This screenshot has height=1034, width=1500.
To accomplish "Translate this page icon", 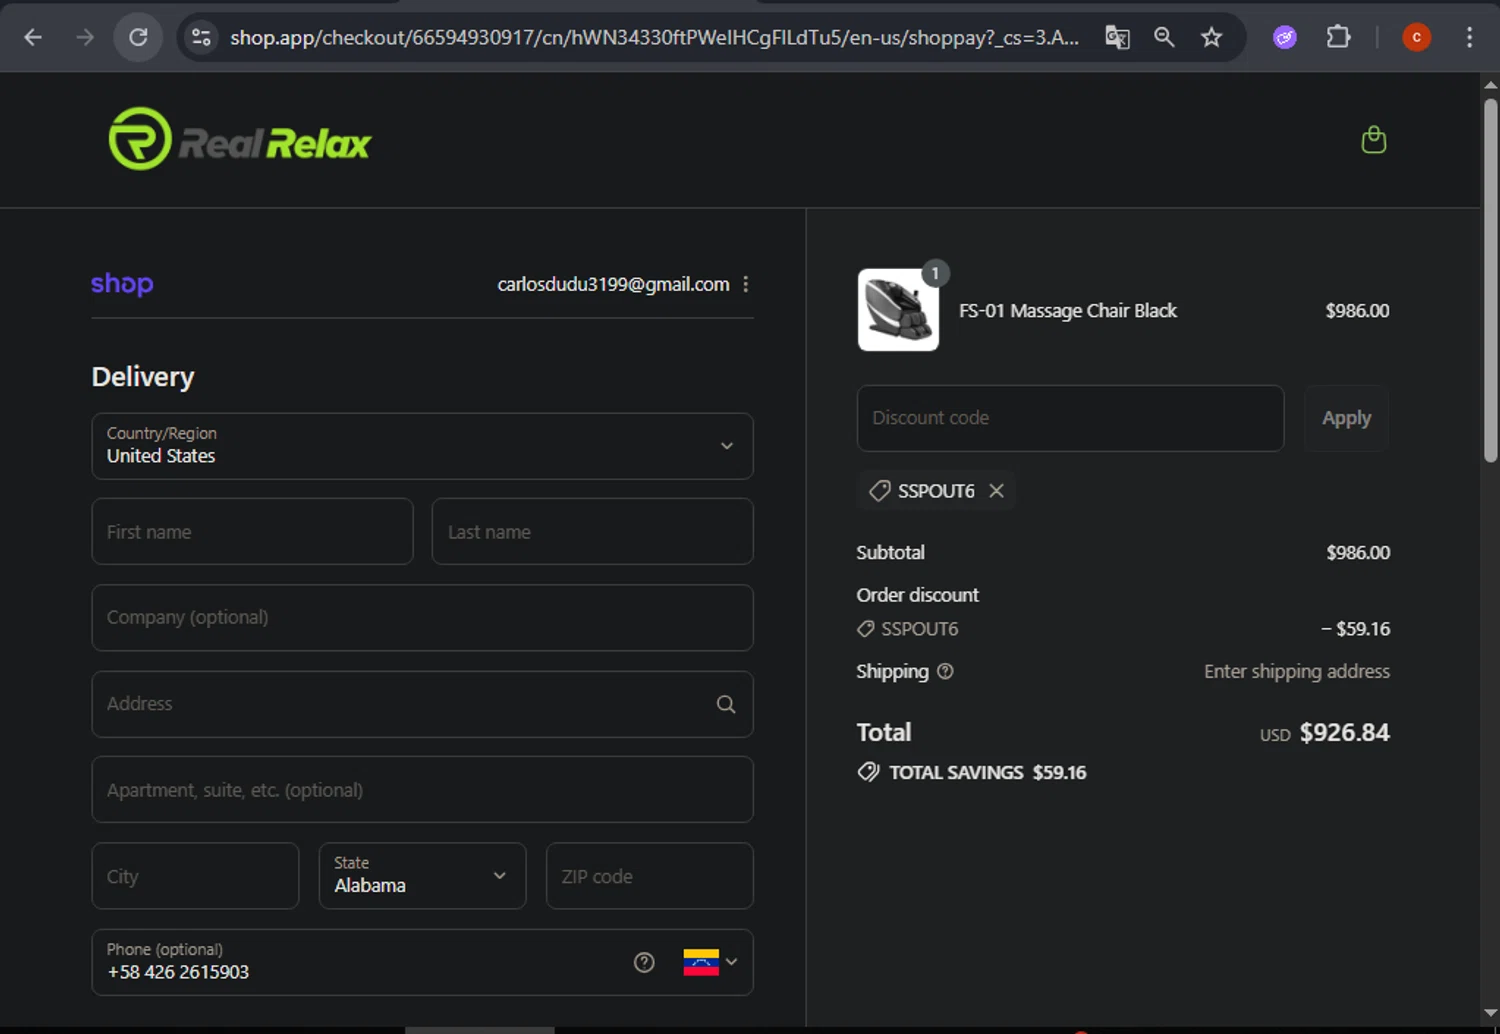I will pos(1117,38).
